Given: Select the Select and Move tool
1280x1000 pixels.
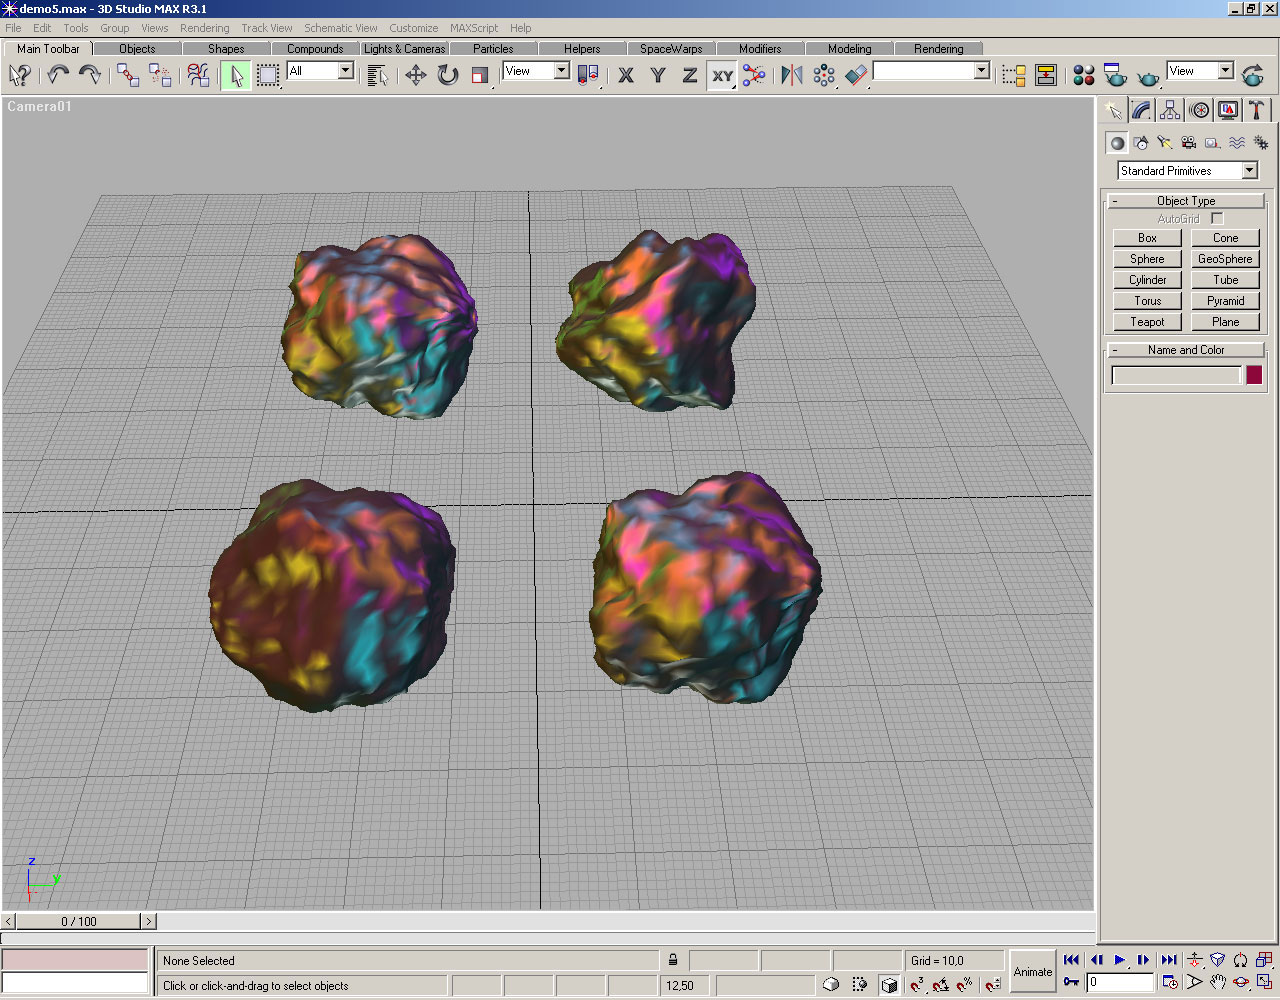Looking at the screenshot, I should (x=415, y=75).
